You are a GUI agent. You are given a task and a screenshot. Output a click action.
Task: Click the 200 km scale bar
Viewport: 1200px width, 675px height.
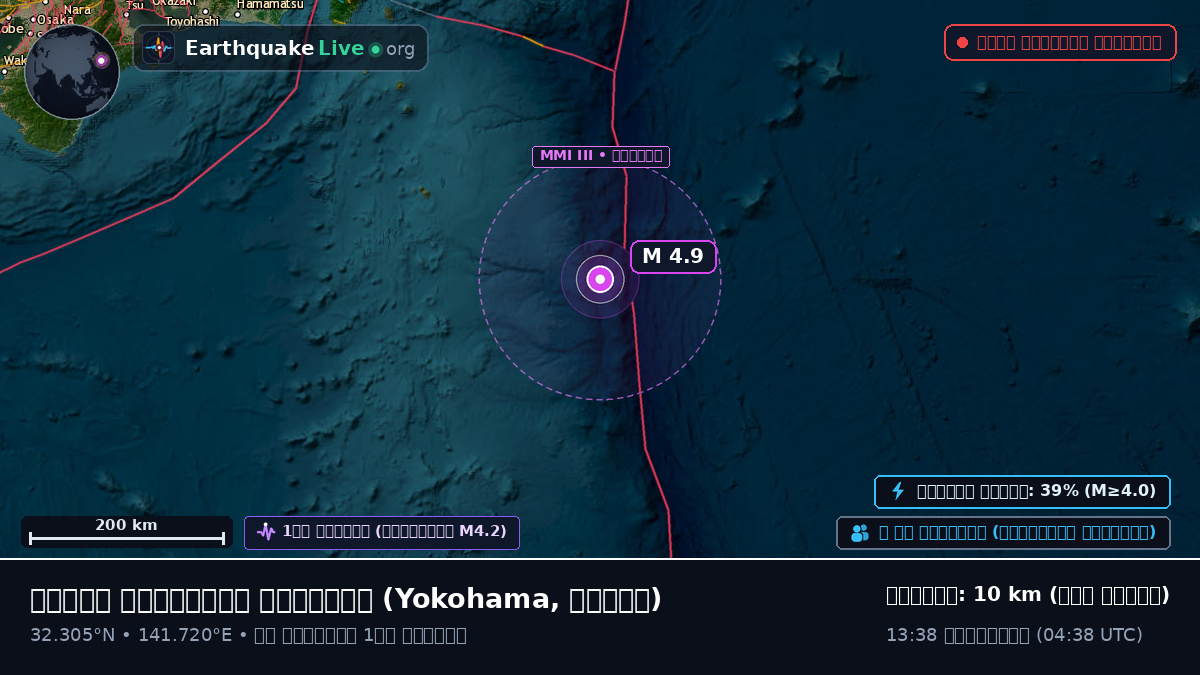(x=127, y=532)
